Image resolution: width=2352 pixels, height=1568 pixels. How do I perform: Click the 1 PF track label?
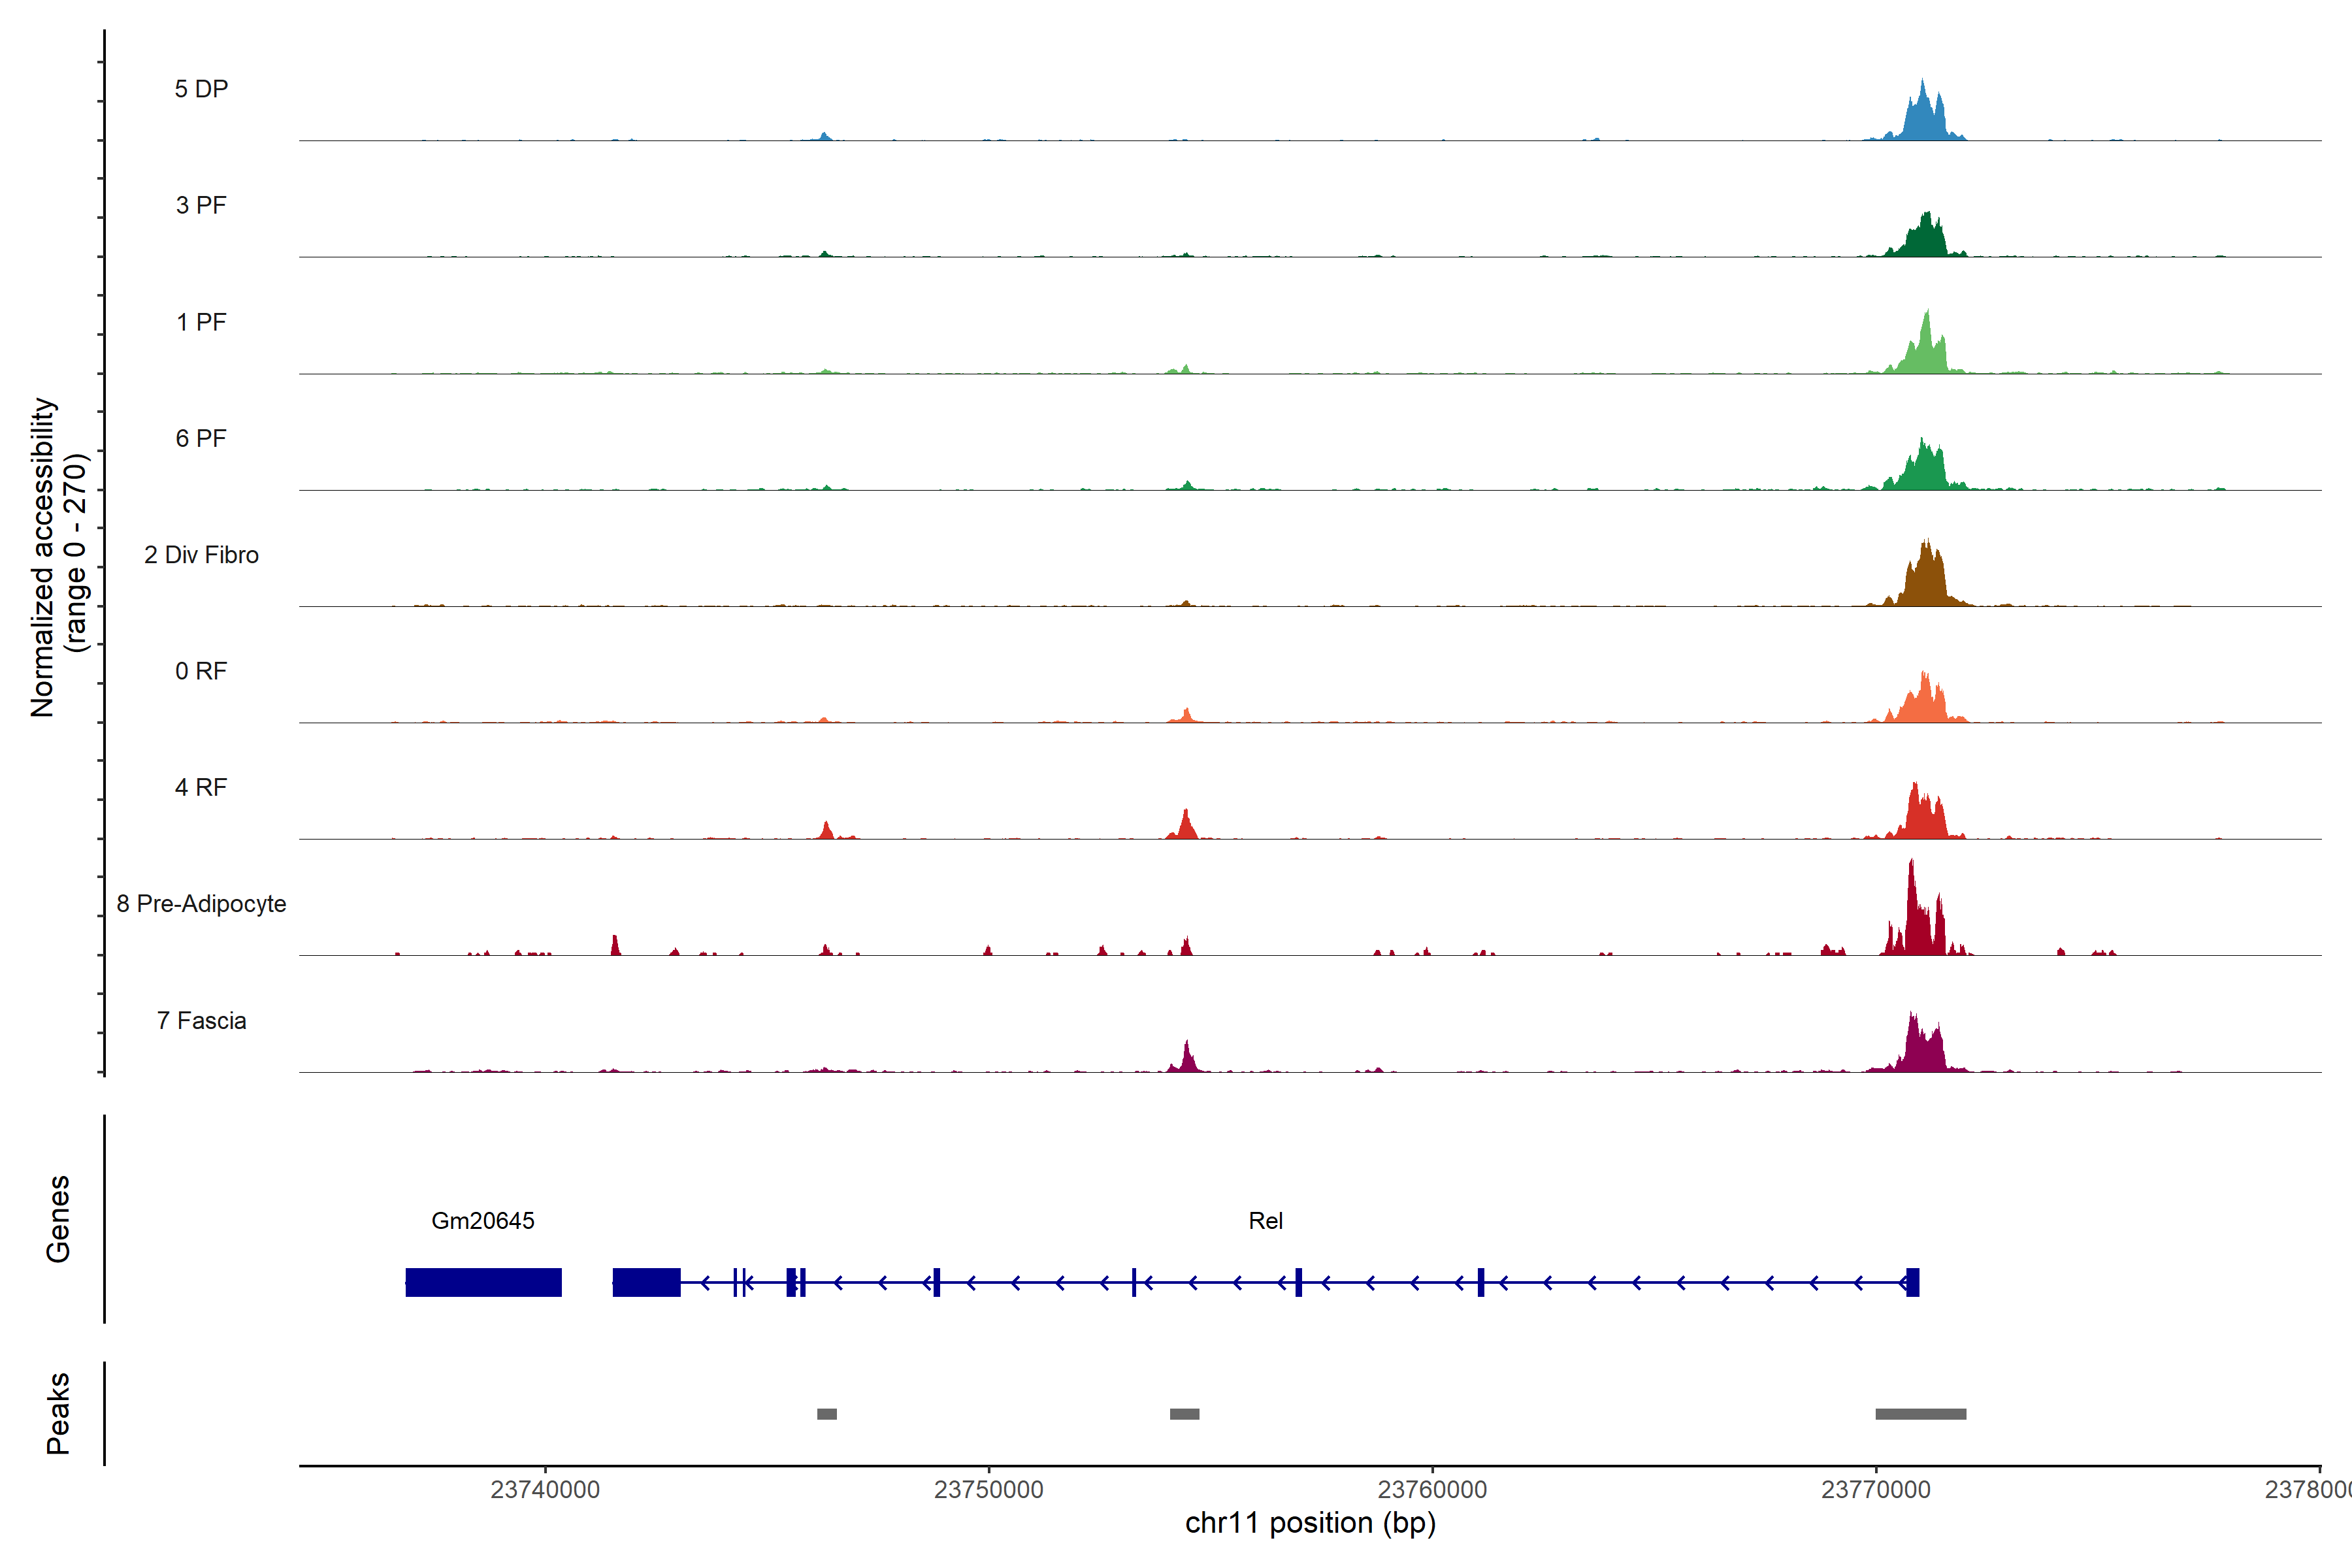(201, 322)
